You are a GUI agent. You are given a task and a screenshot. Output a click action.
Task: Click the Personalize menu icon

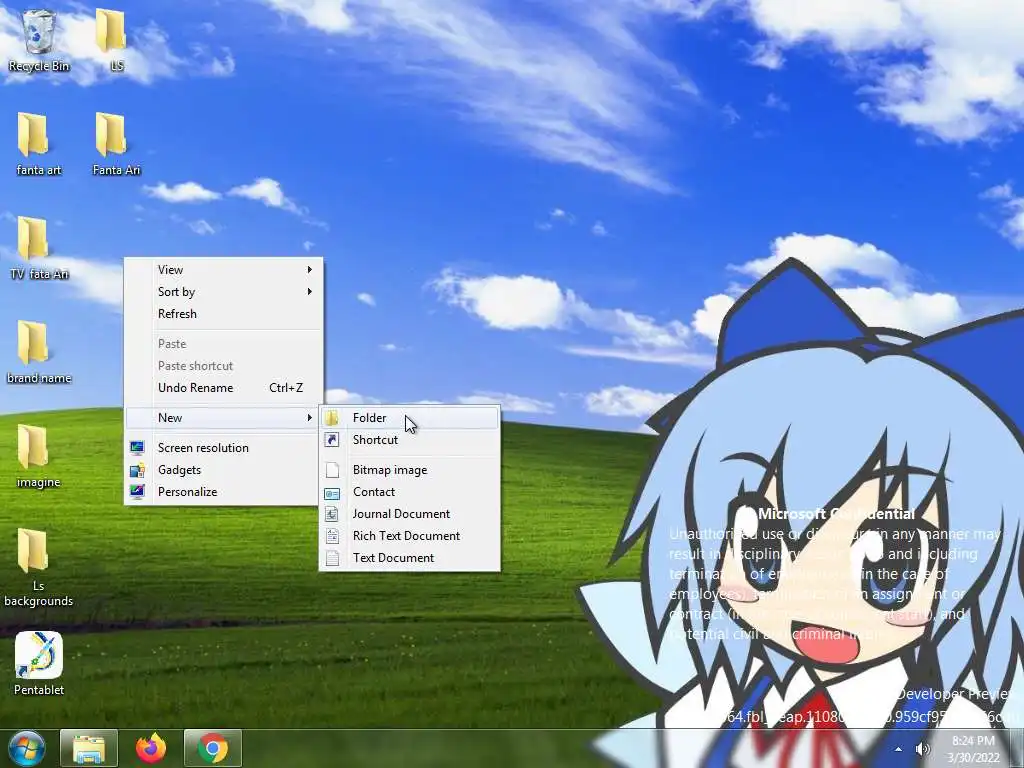point(137,492)
